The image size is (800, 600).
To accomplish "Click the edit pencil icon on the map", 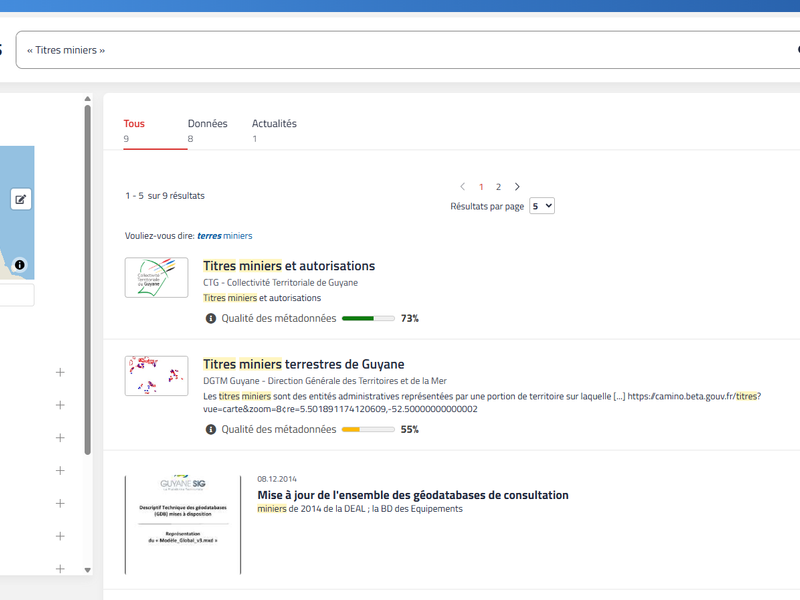I will point(21,199).
